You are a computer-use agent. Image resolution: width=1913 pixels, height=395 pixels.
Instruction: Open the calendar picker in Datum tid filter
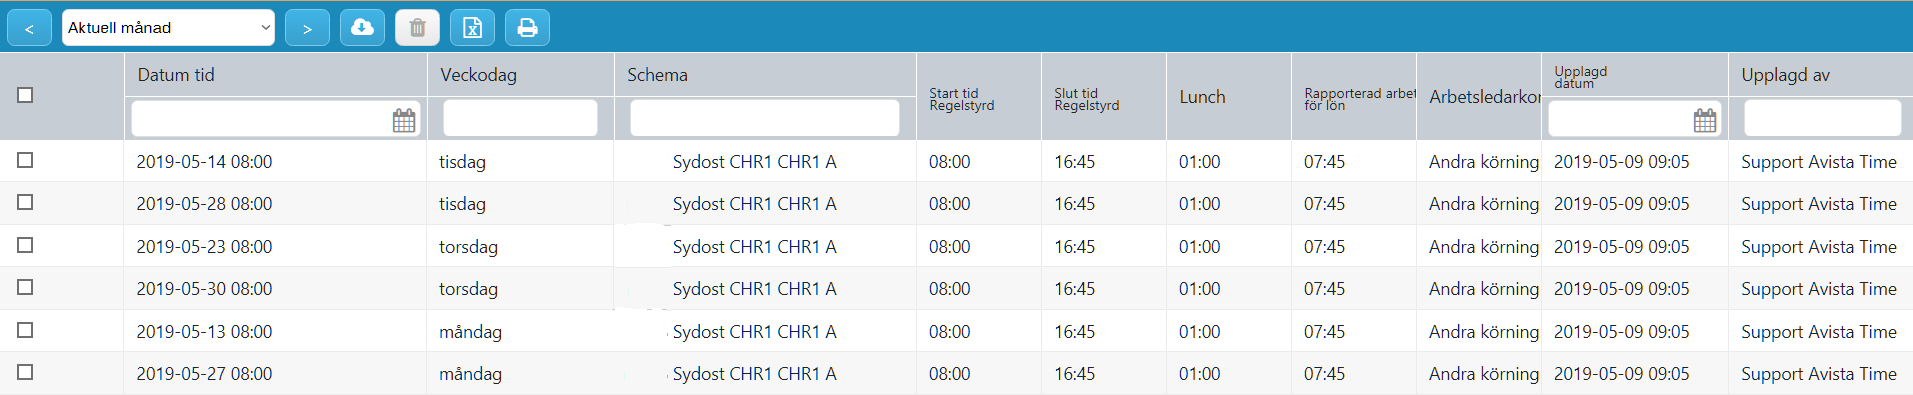tap(404, 120)
